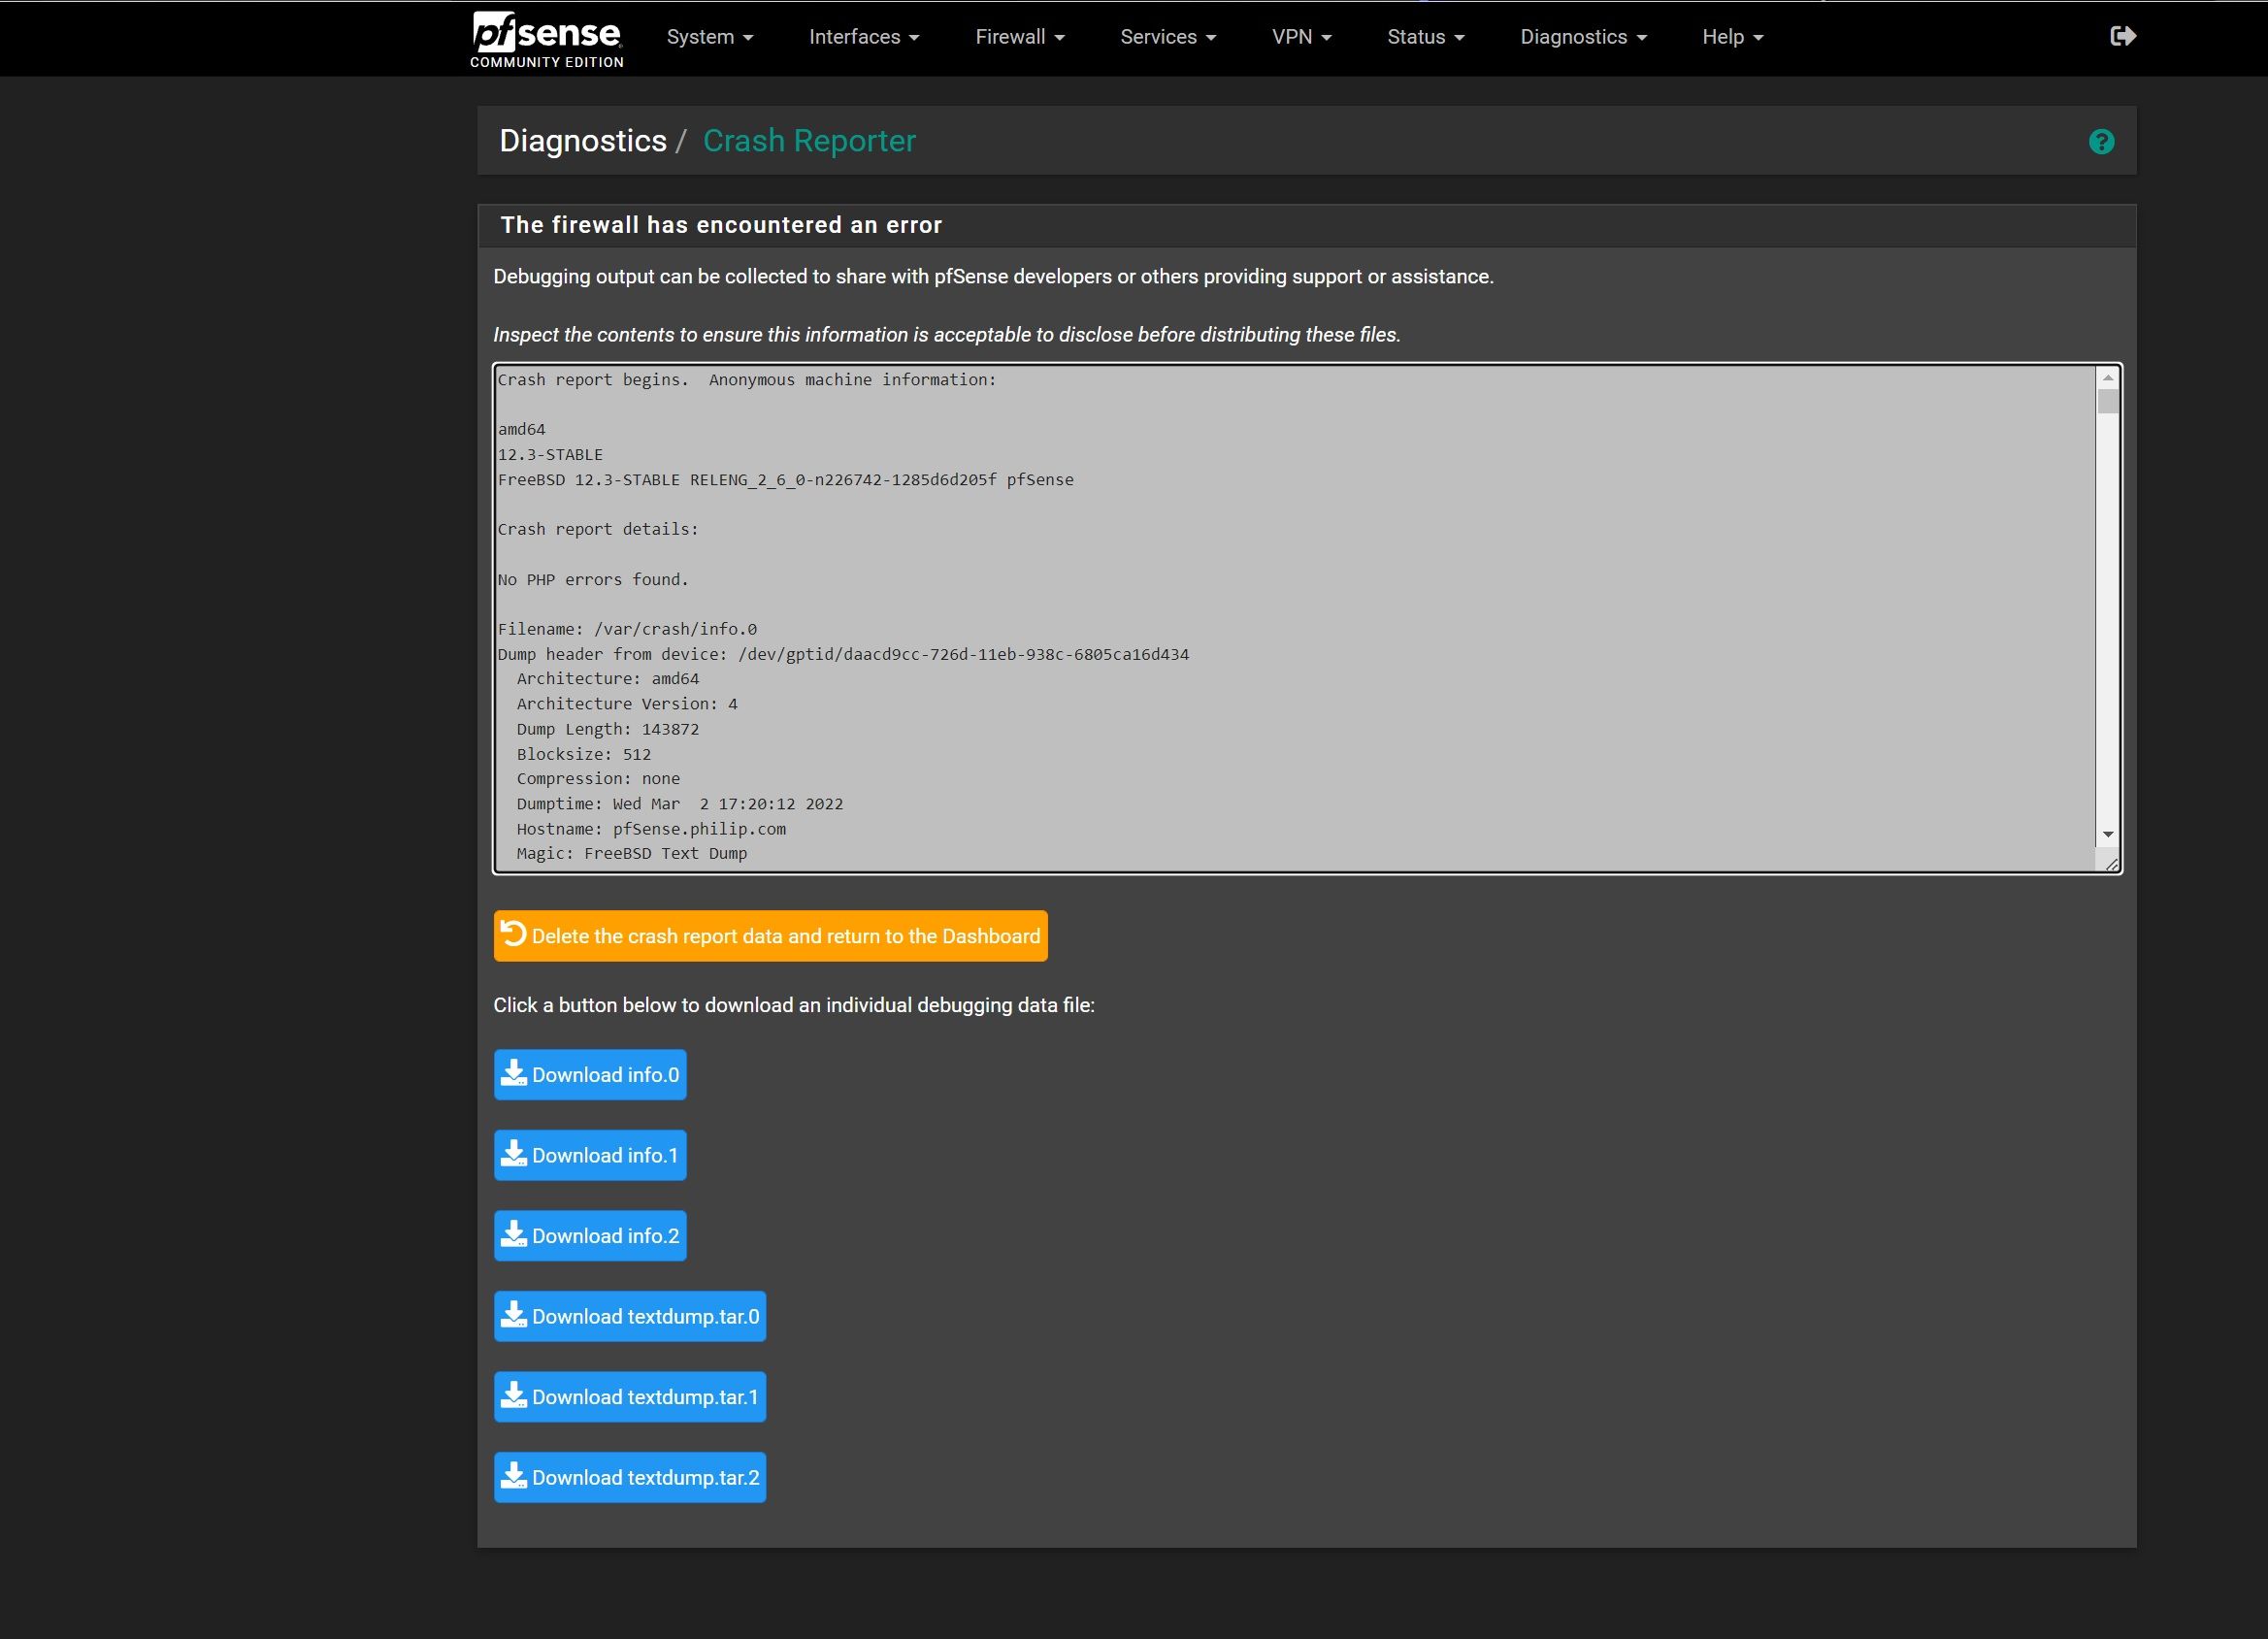Click the download icon on Download info.2

pyautogui.click(x=515, y=1235)
